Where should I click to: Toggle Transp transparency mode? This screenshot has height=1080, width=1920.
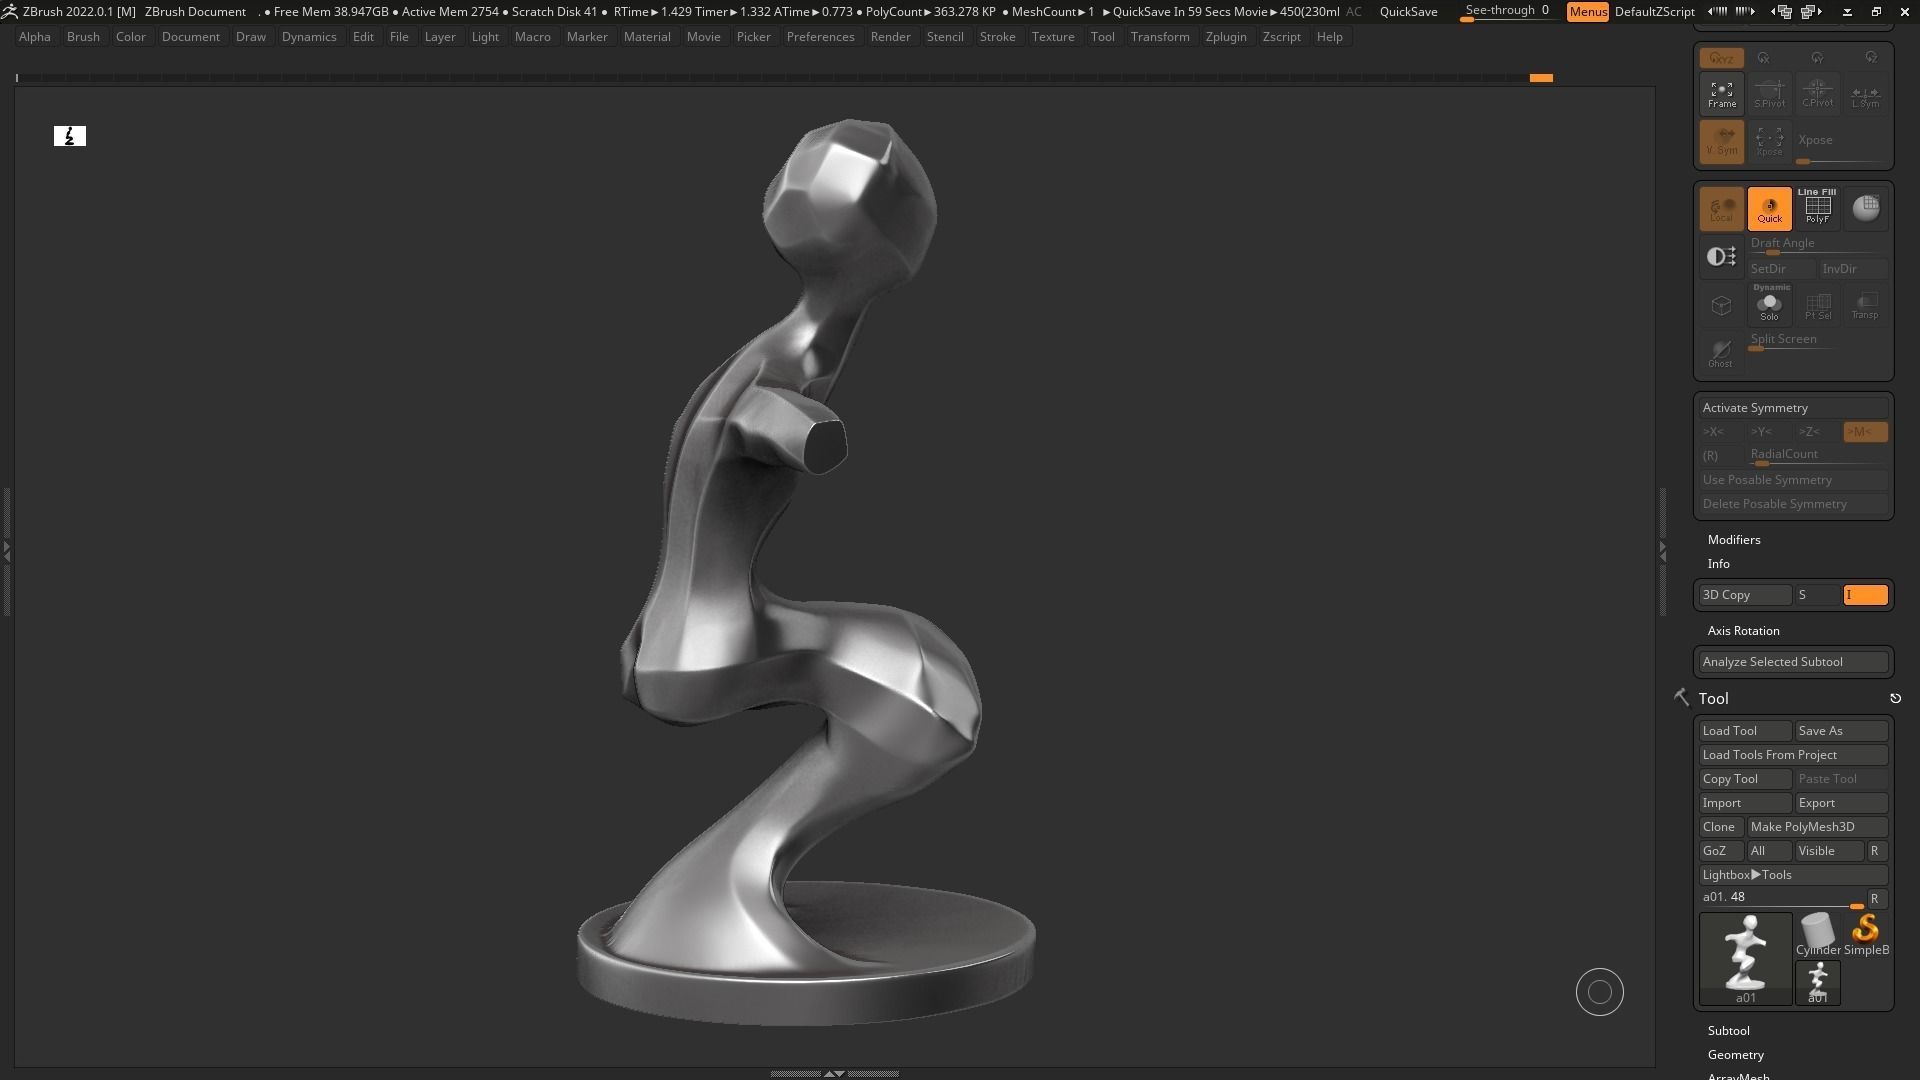click(1865, 305)
